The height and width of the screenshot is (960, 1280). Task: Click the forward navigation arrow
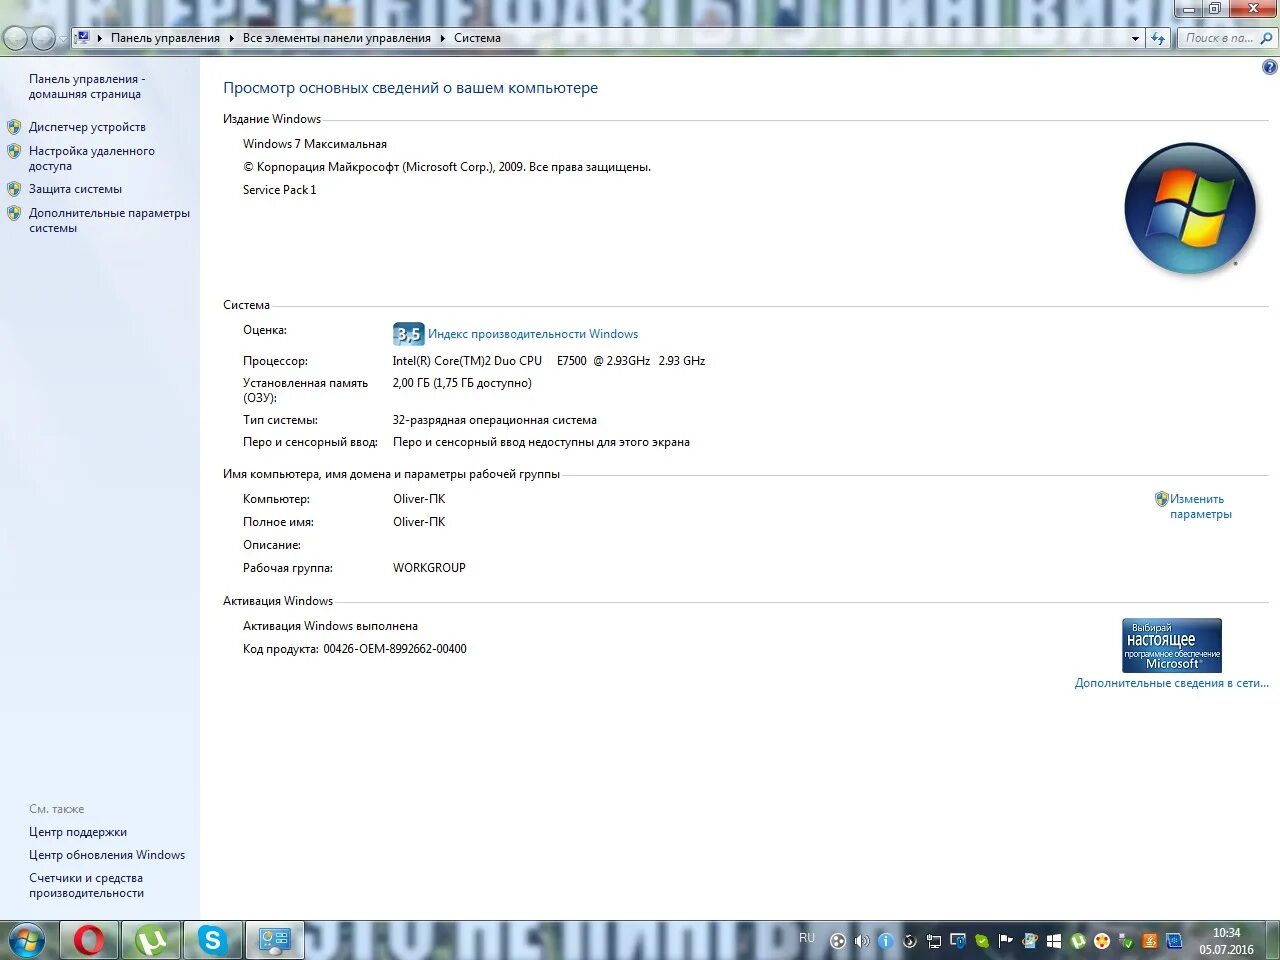(x=43, y=38)
